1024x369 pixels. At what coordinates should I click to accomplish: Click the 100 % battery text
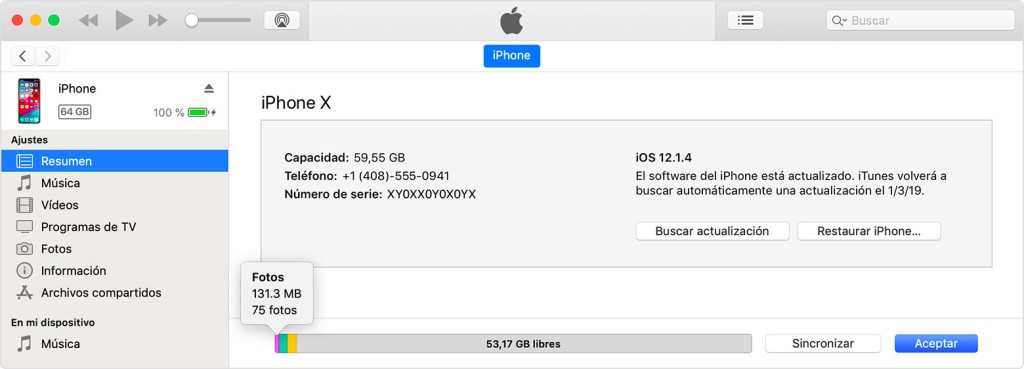pyautogui.click(x=168, y=112)
